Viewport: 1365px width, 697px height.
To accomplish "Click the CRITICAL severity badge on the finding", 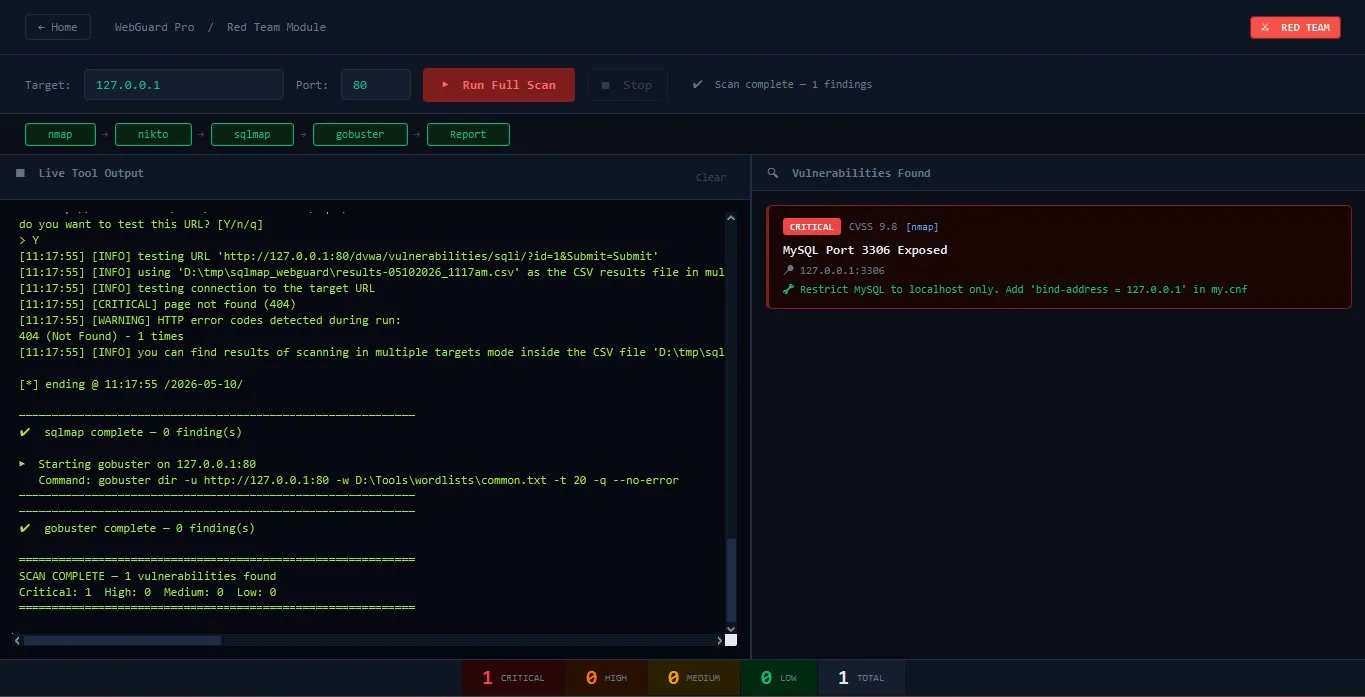I will pyautogui.click(x=811, y=227).
